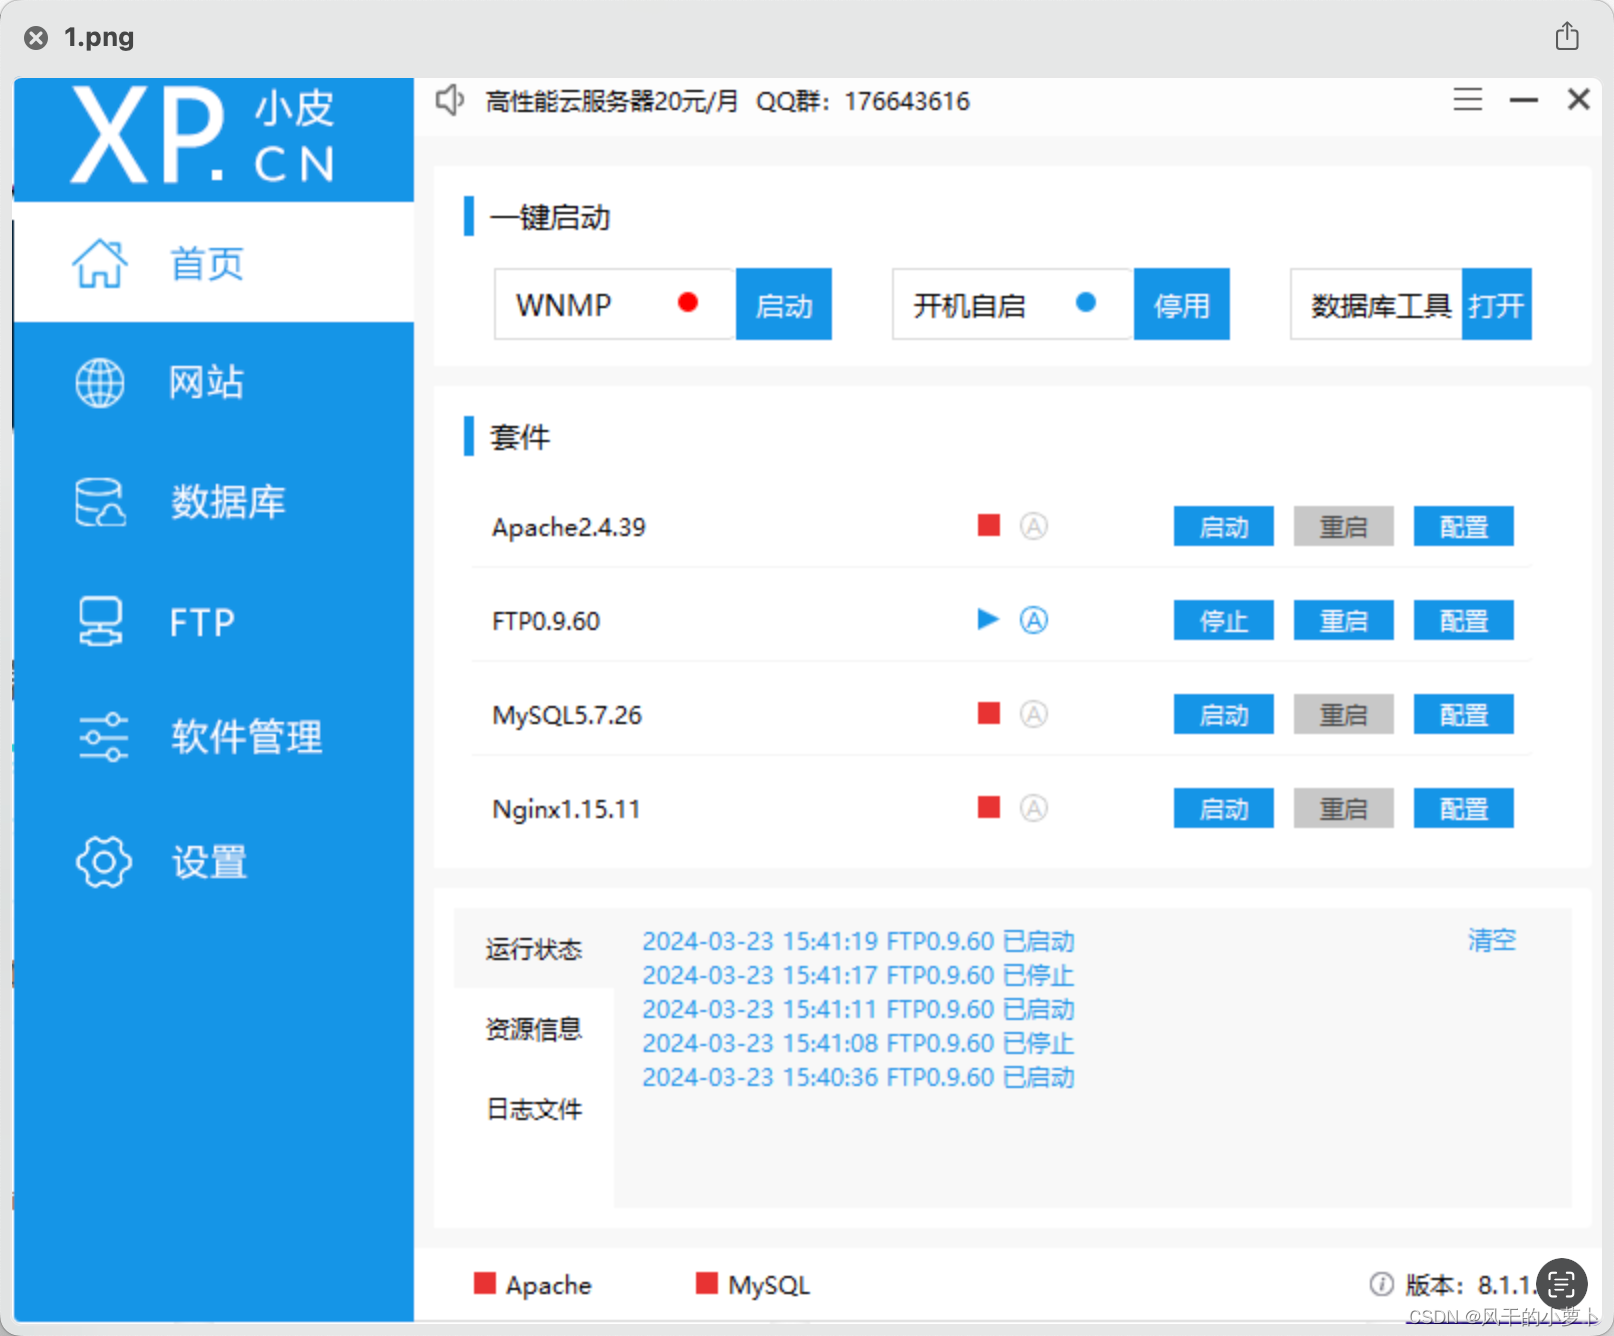Viewport: 1614px width, 1336px height.
Task: Clear the log with 清空
Action: click(x=1492, y=940)
